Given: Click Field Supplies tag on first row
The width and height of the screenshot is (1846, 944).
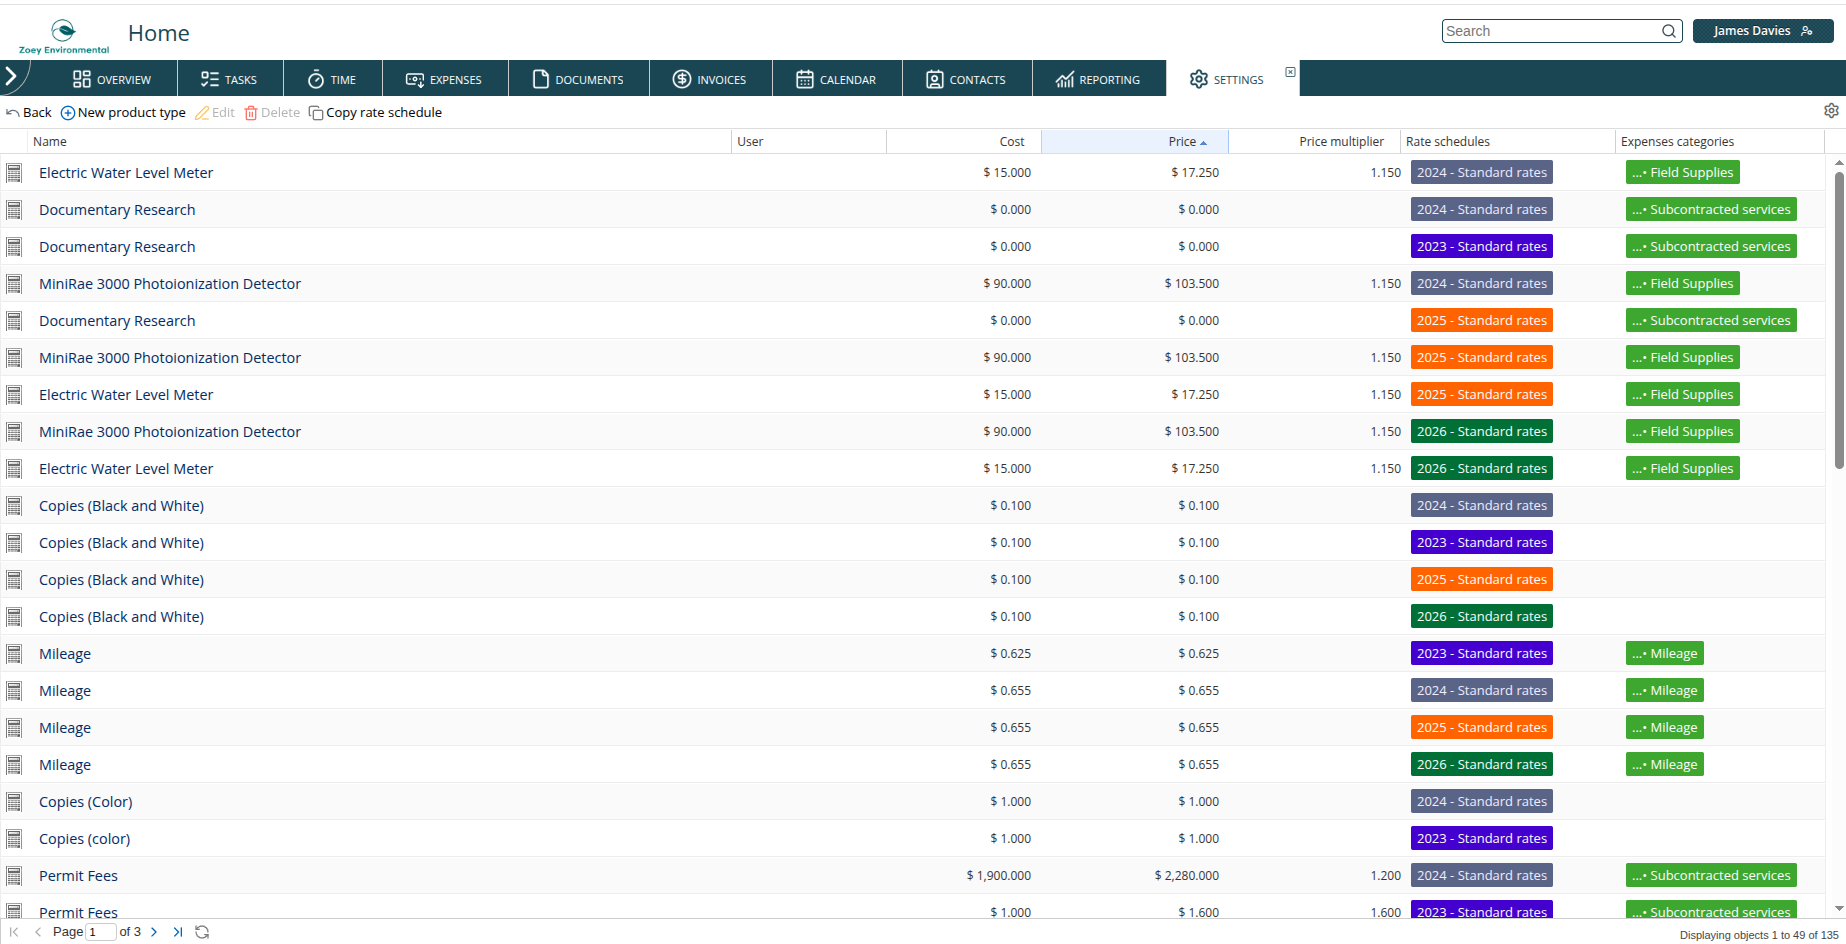Looking at the screenshot, I should click(1683, 173).
